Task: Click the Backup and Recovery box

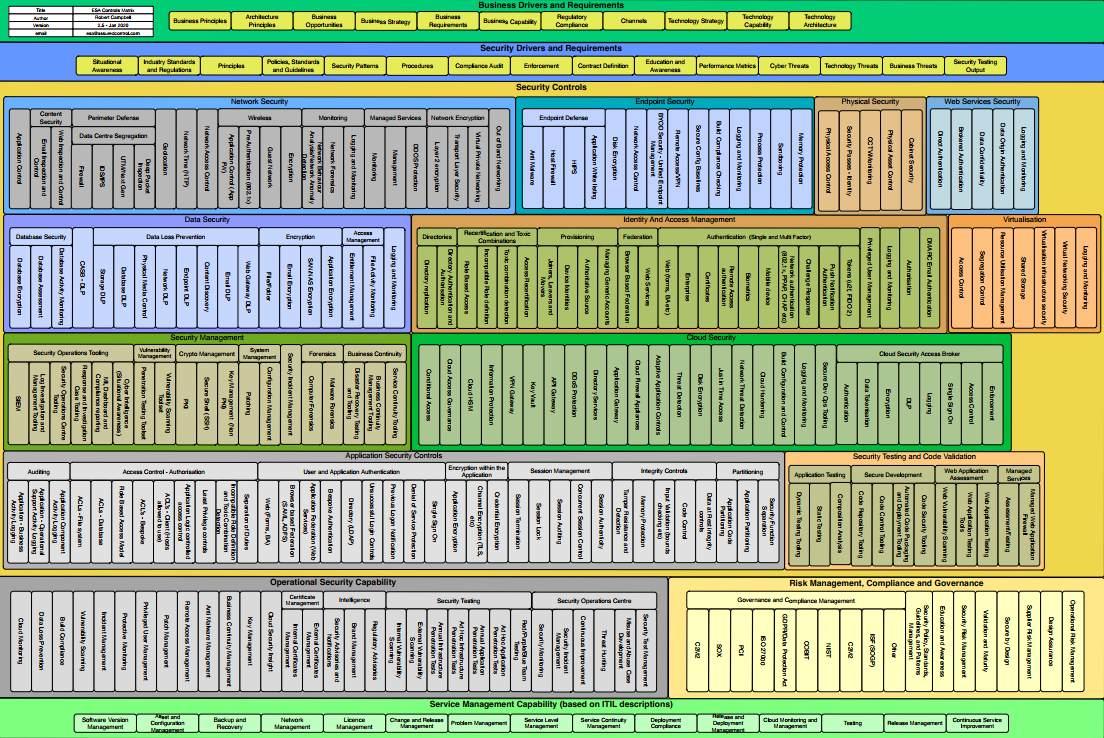Action: coord(229,723)
